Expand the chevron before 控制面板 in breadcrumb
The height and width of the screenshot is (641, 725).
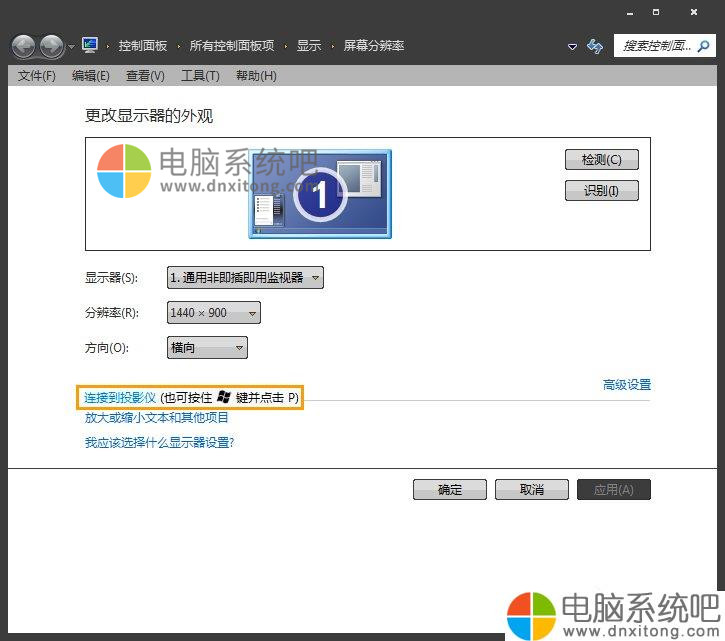(x=108, y=46)
